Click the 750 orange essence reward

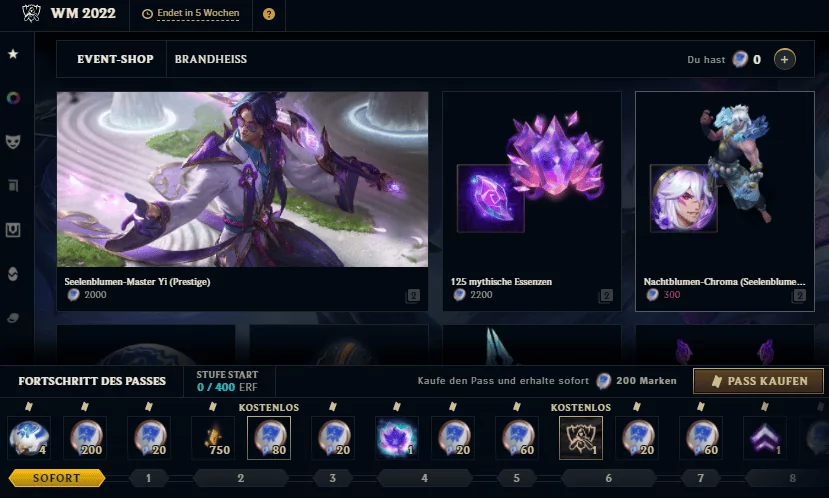click(213, 438)
